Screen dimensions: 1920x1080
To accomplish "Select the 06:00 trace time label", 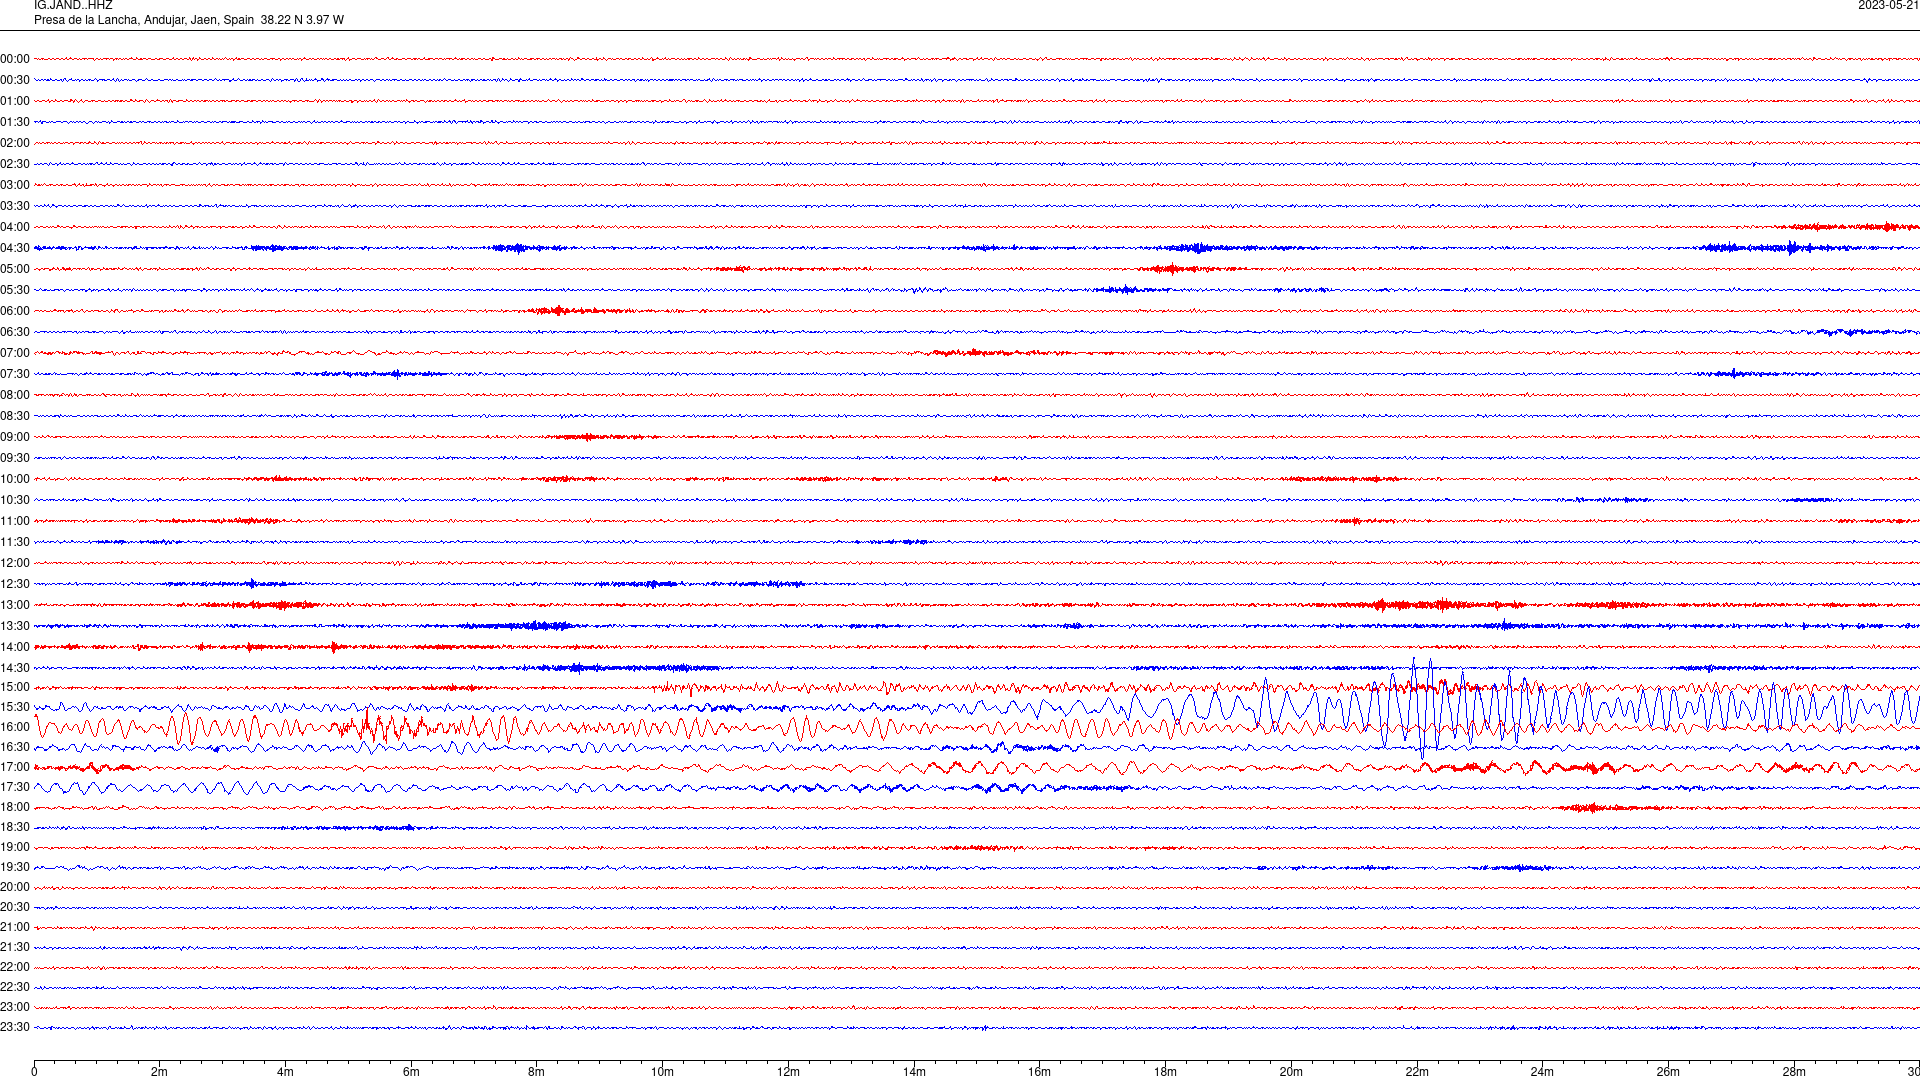I will coord(15,311).
